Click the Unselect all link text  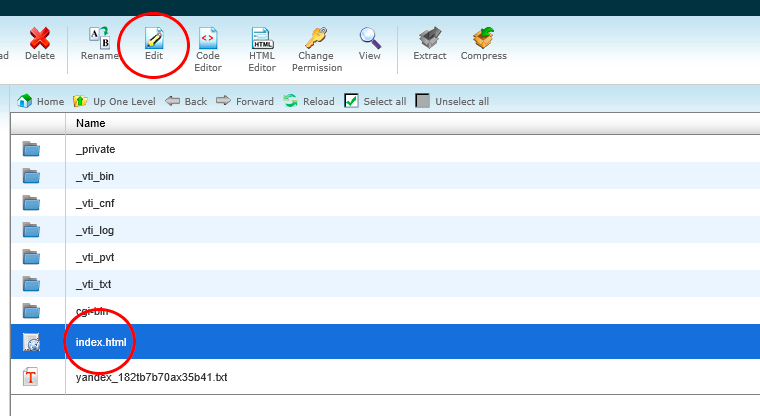[462, 101]
